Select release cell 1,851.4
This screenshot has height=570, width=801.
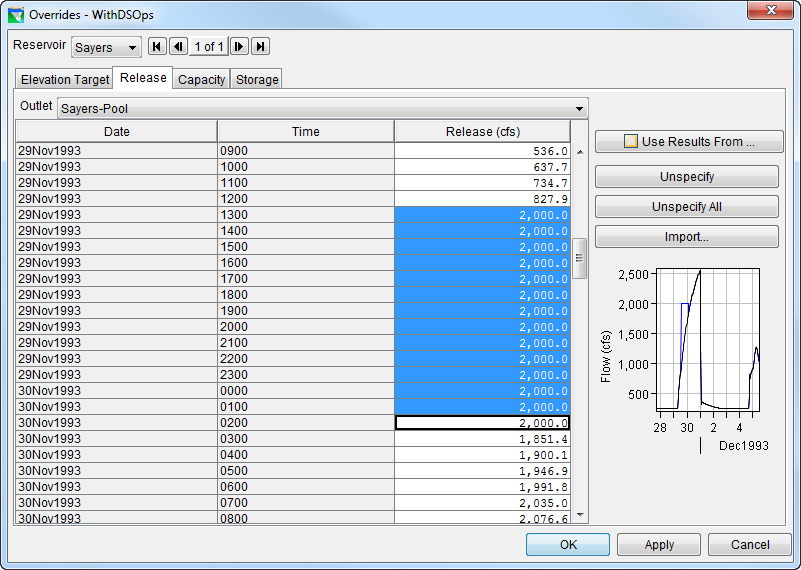pyautogui.click(x=482, y=439)
